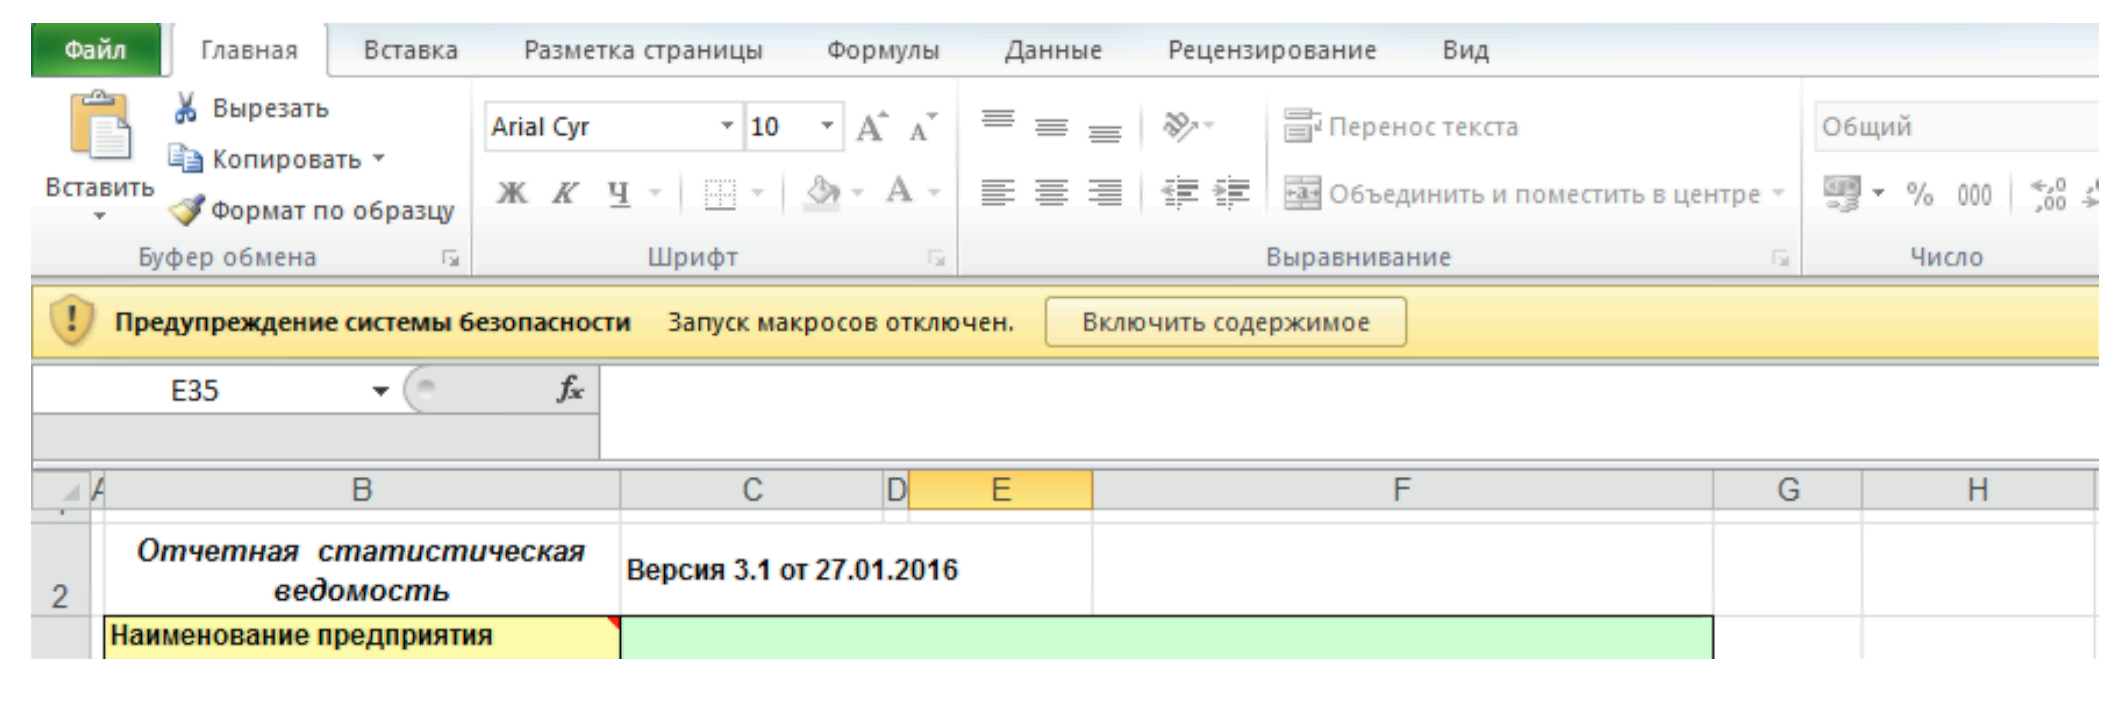Expand the Name Box dropdown arrow
This screenshot has width=2126, height=711.
pos(380,391)
